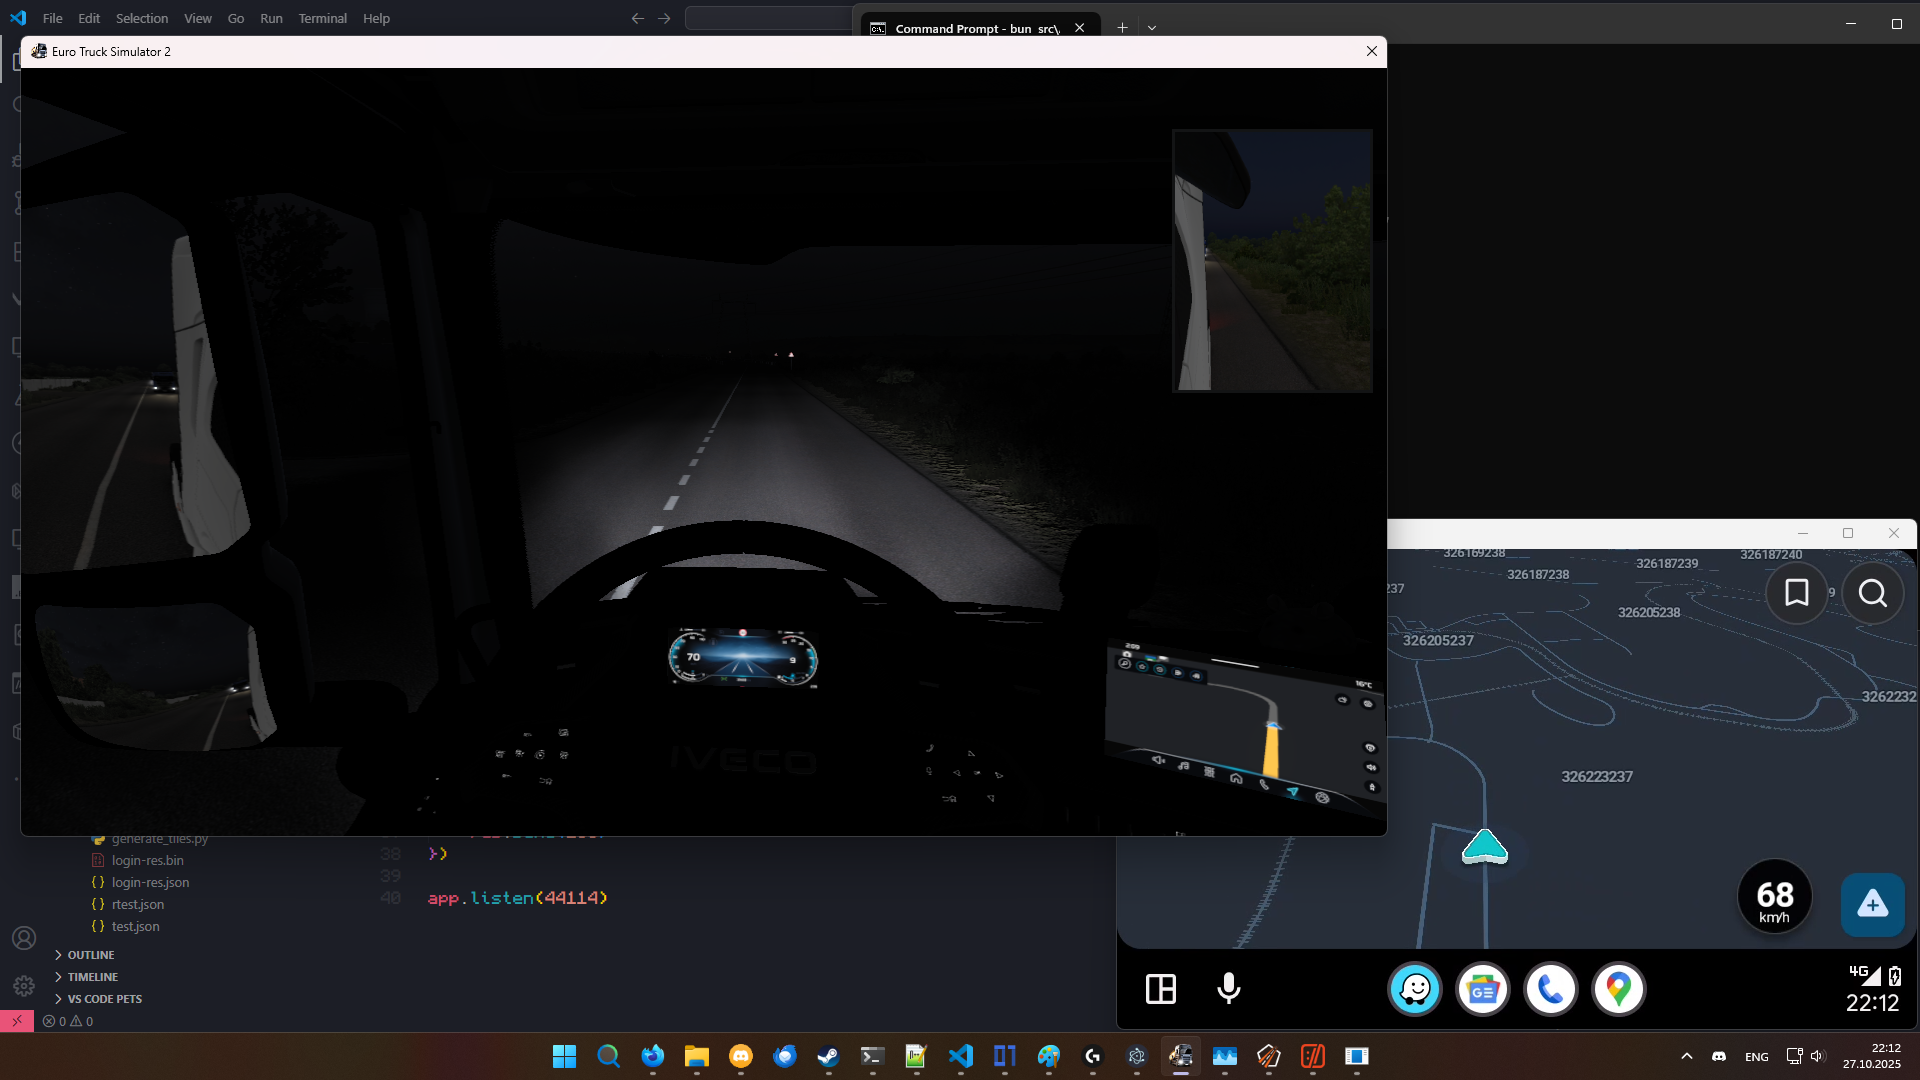Expand the TIMELINE section

[92, 977]
